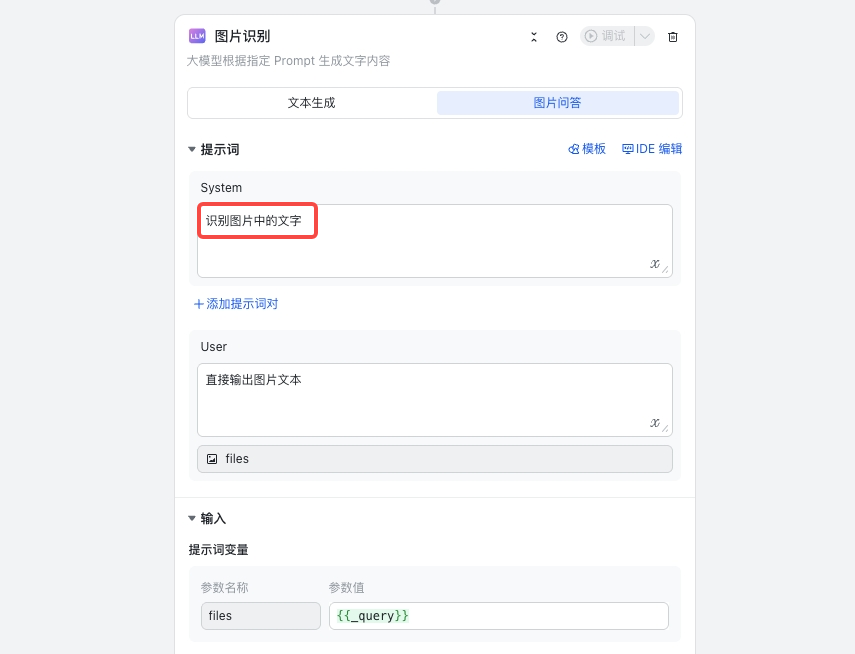855x654 pixels.
Task: Open the IDE 编辑 editor link
Action: point(652,149)
